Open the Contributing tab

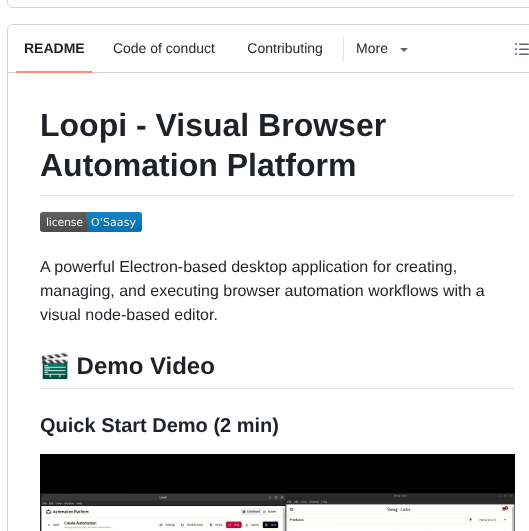pos(285,48)
